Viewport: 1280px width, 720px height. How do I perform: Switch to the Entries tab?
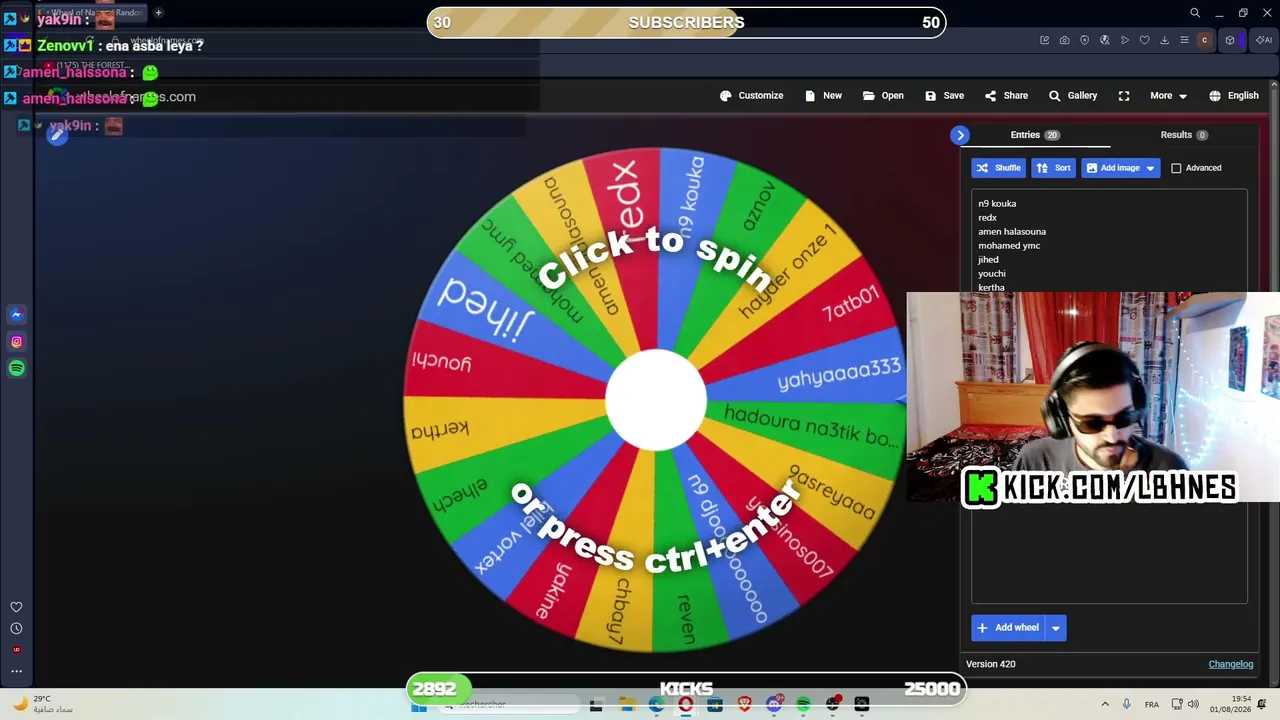[1034, 135]
